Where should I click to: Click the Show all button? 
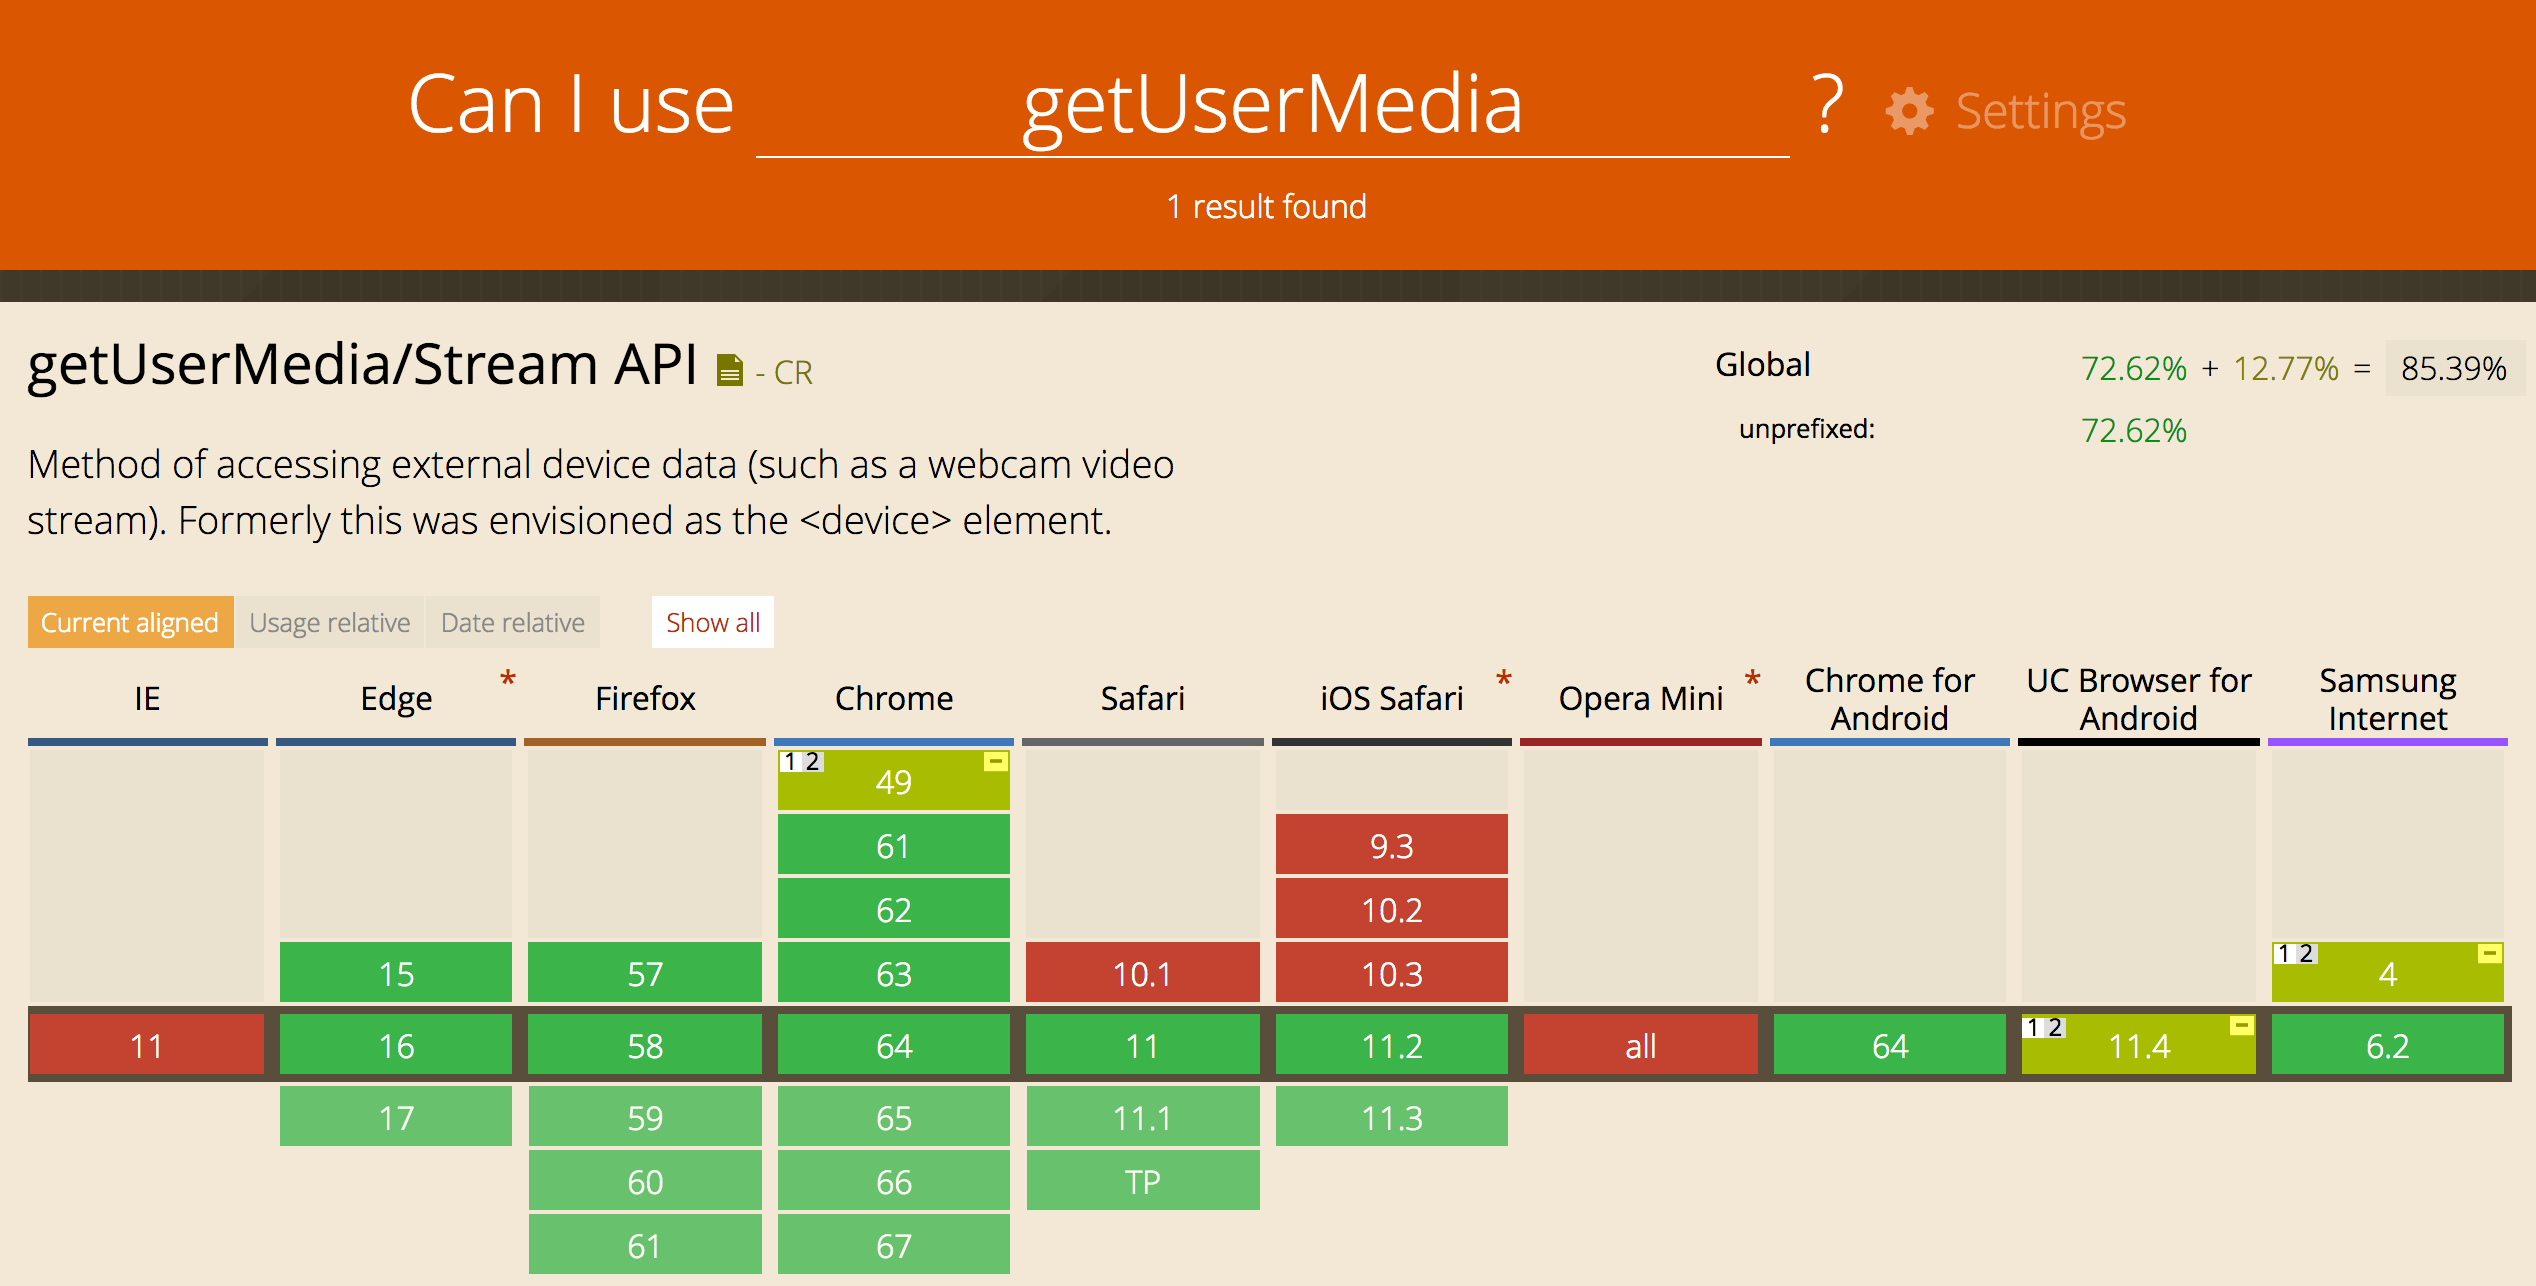(x=713, y=622)
